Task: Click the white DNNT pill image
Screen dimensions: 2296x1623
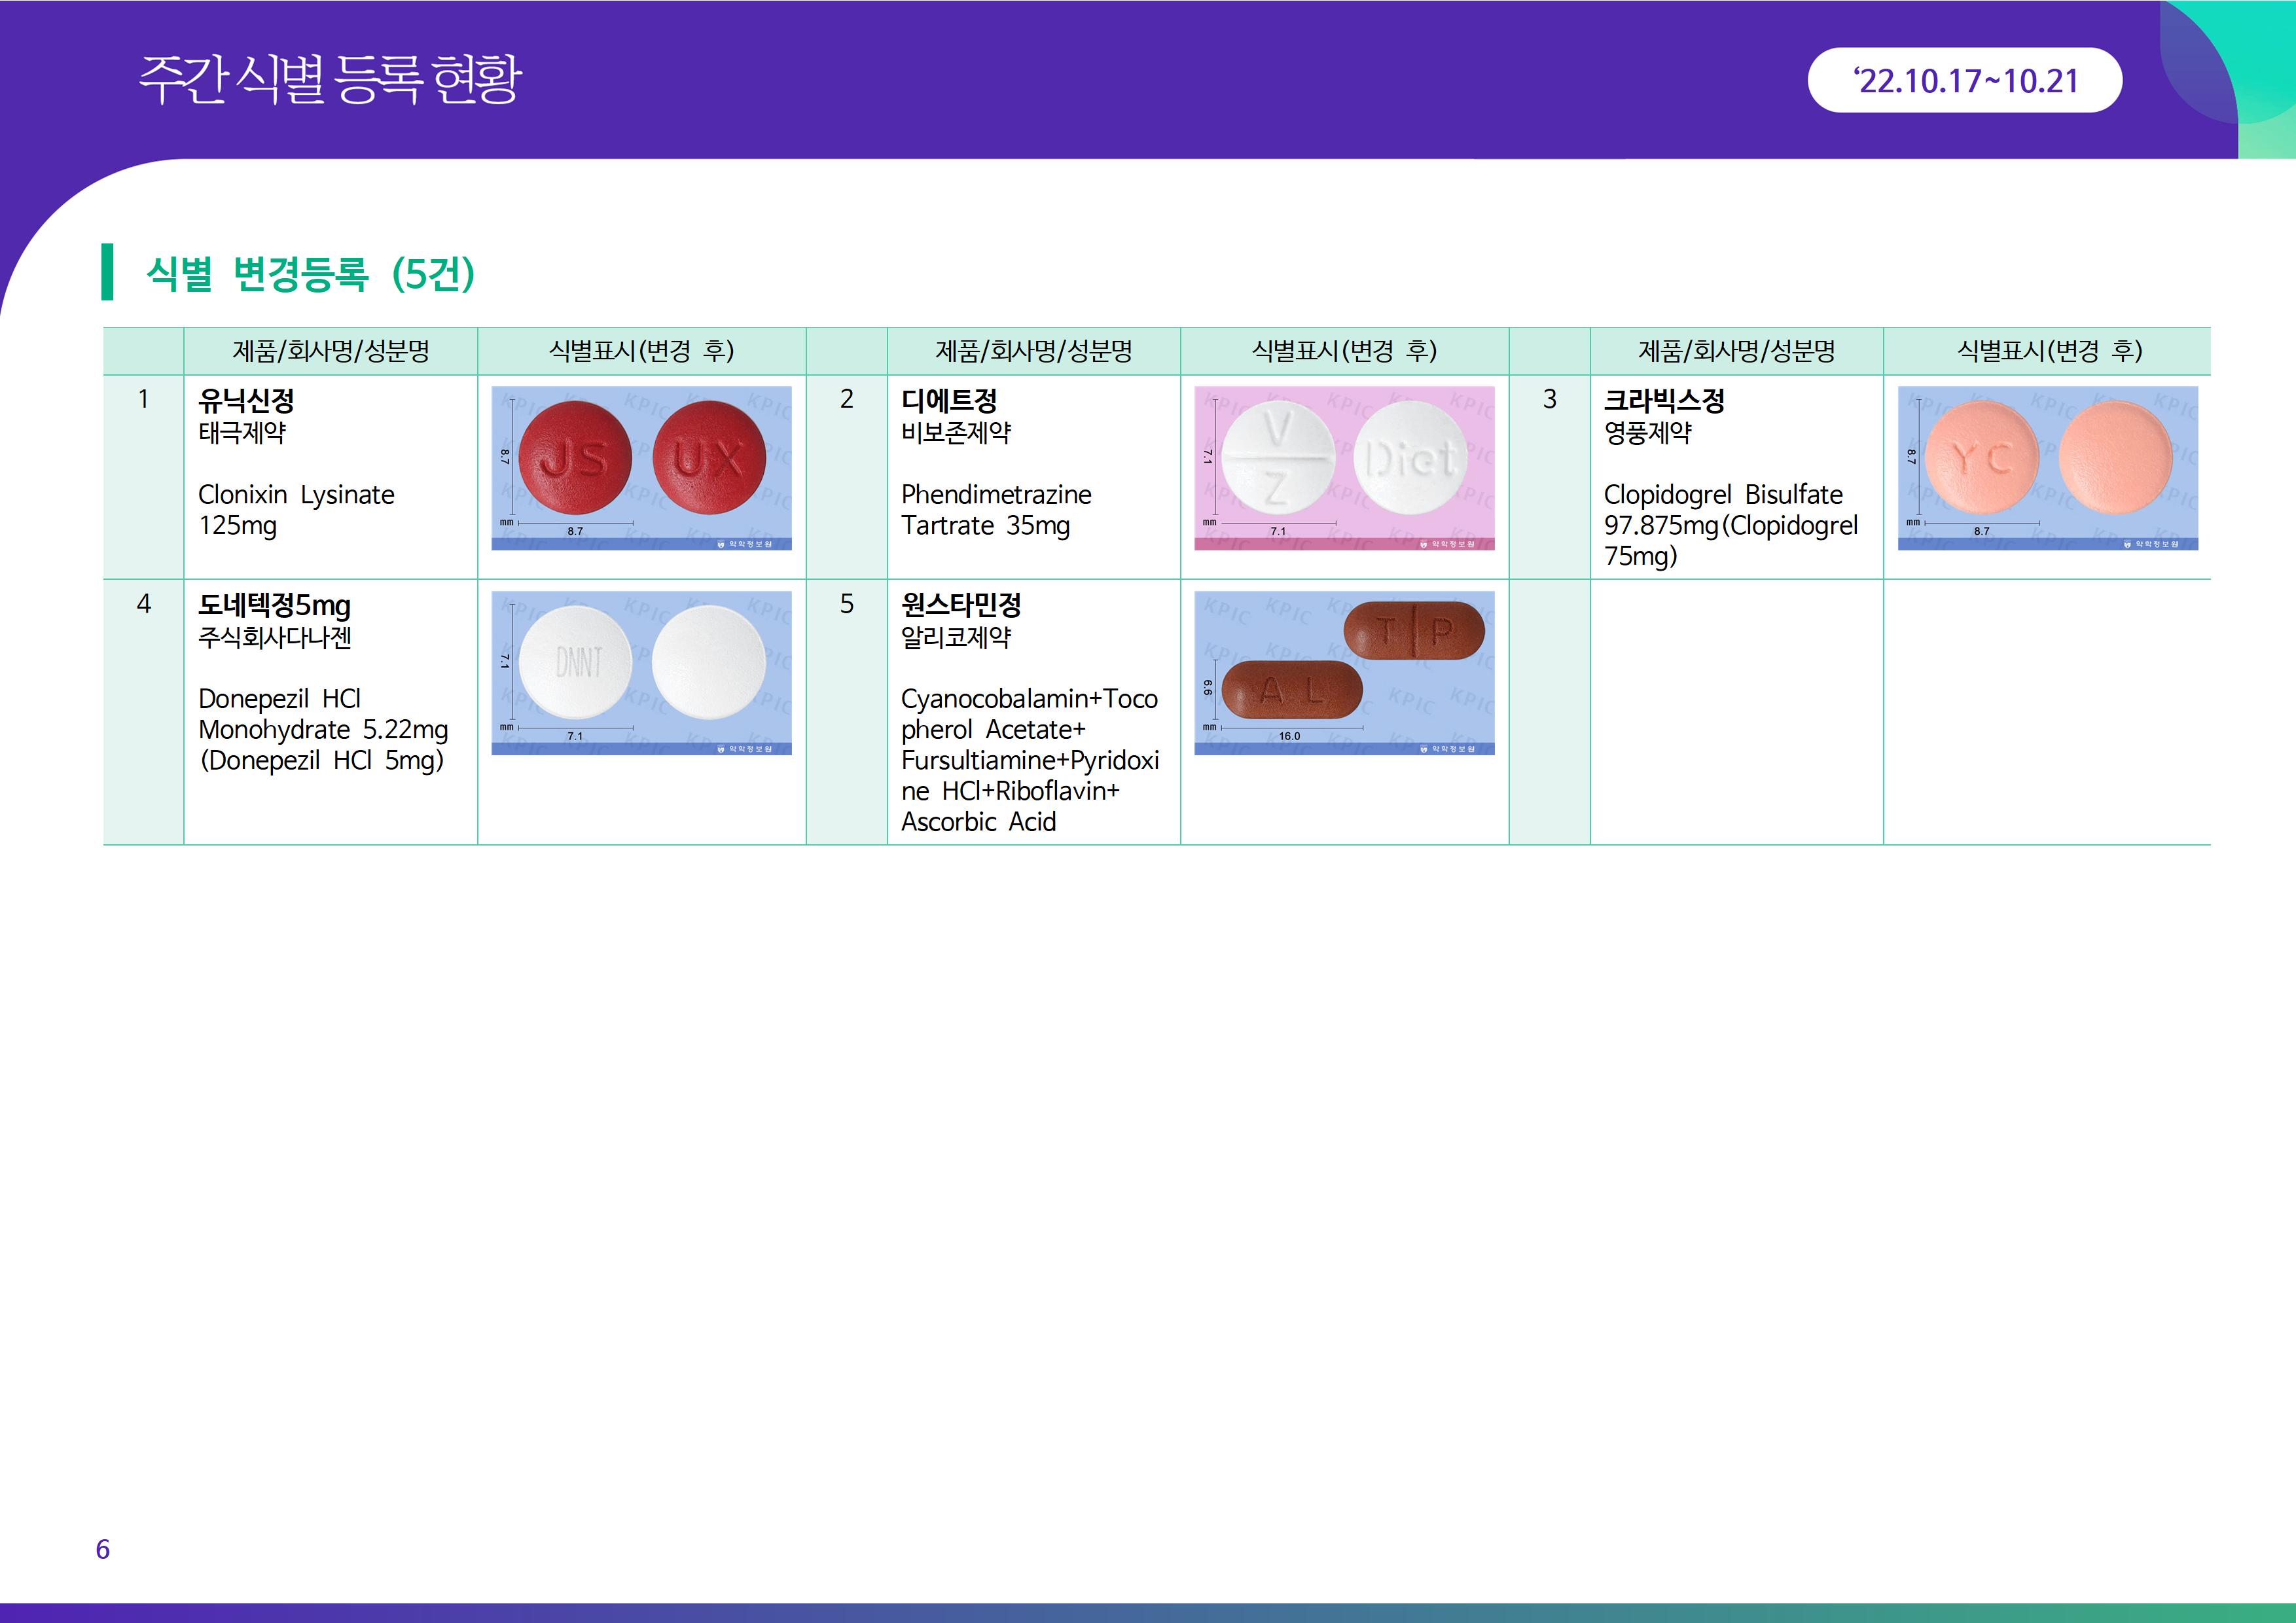Action: click(576, 662)
